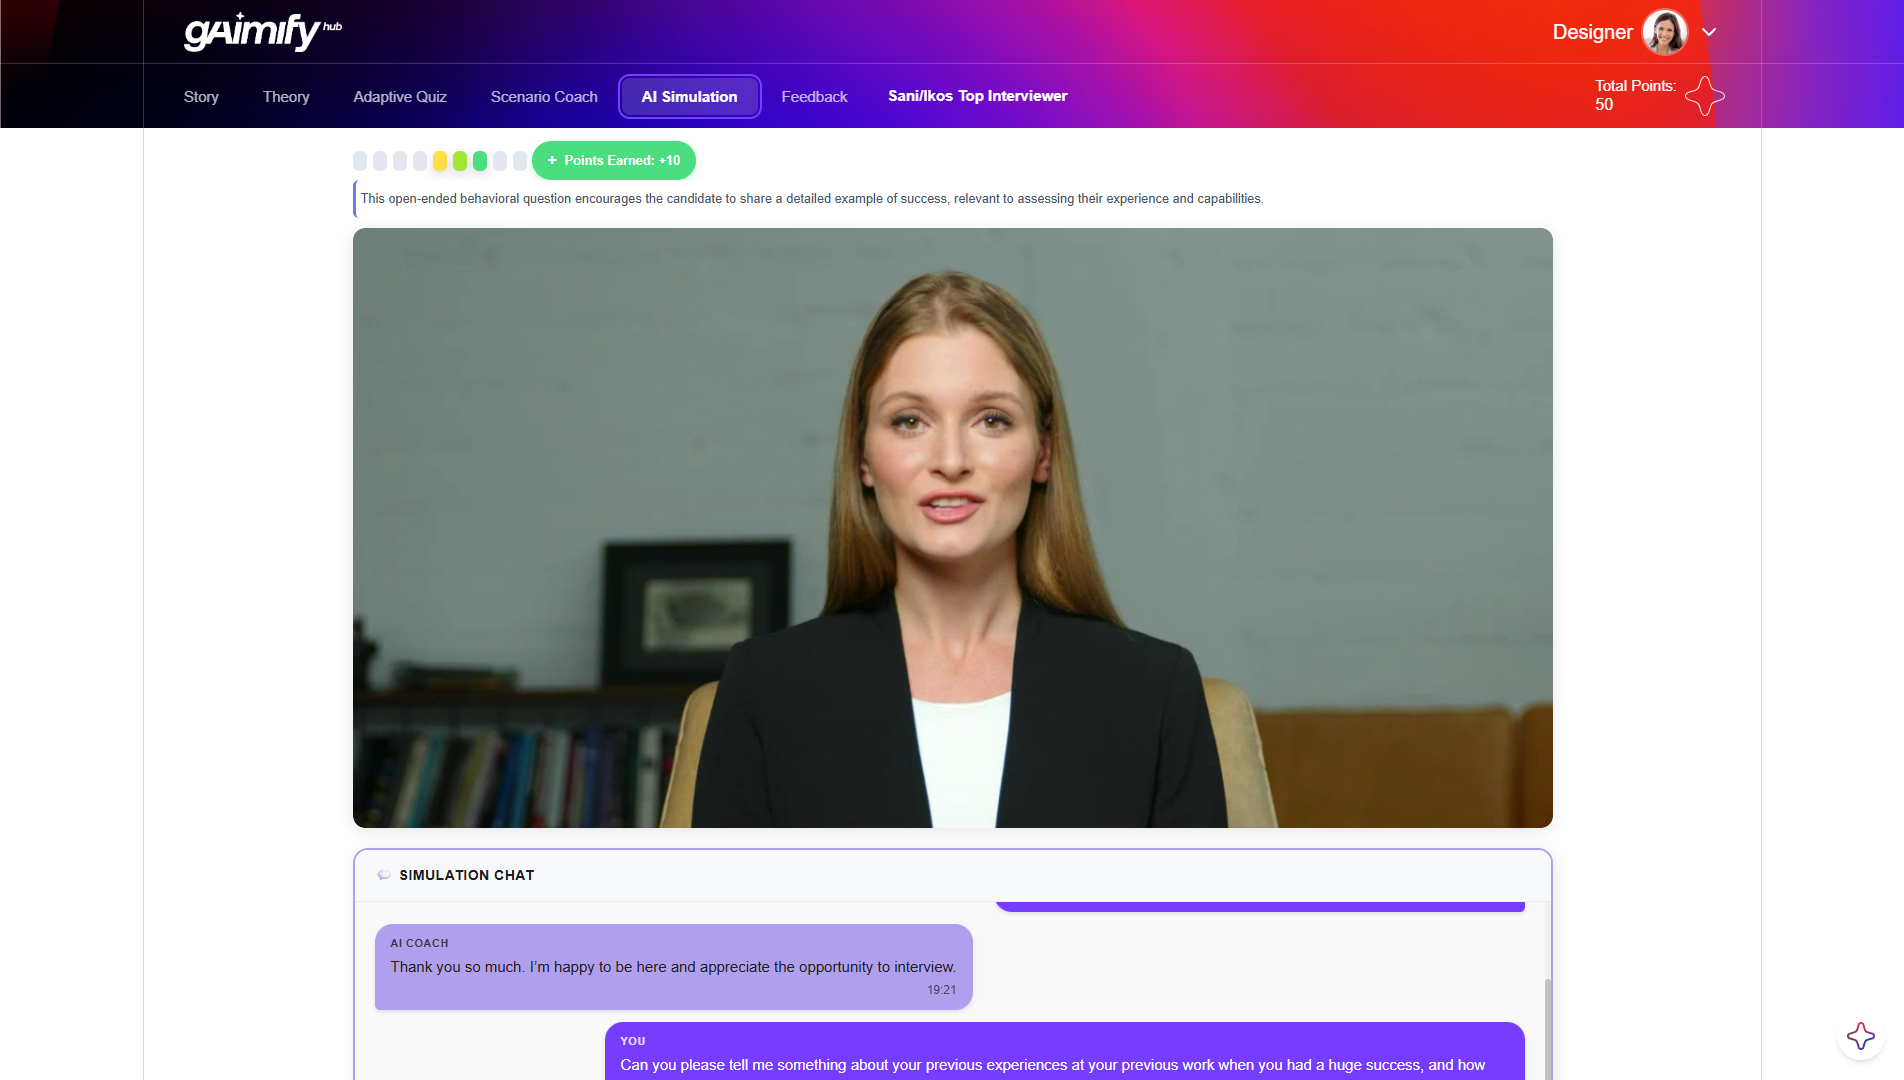Go to the Story tab

[x=201, y=97]
